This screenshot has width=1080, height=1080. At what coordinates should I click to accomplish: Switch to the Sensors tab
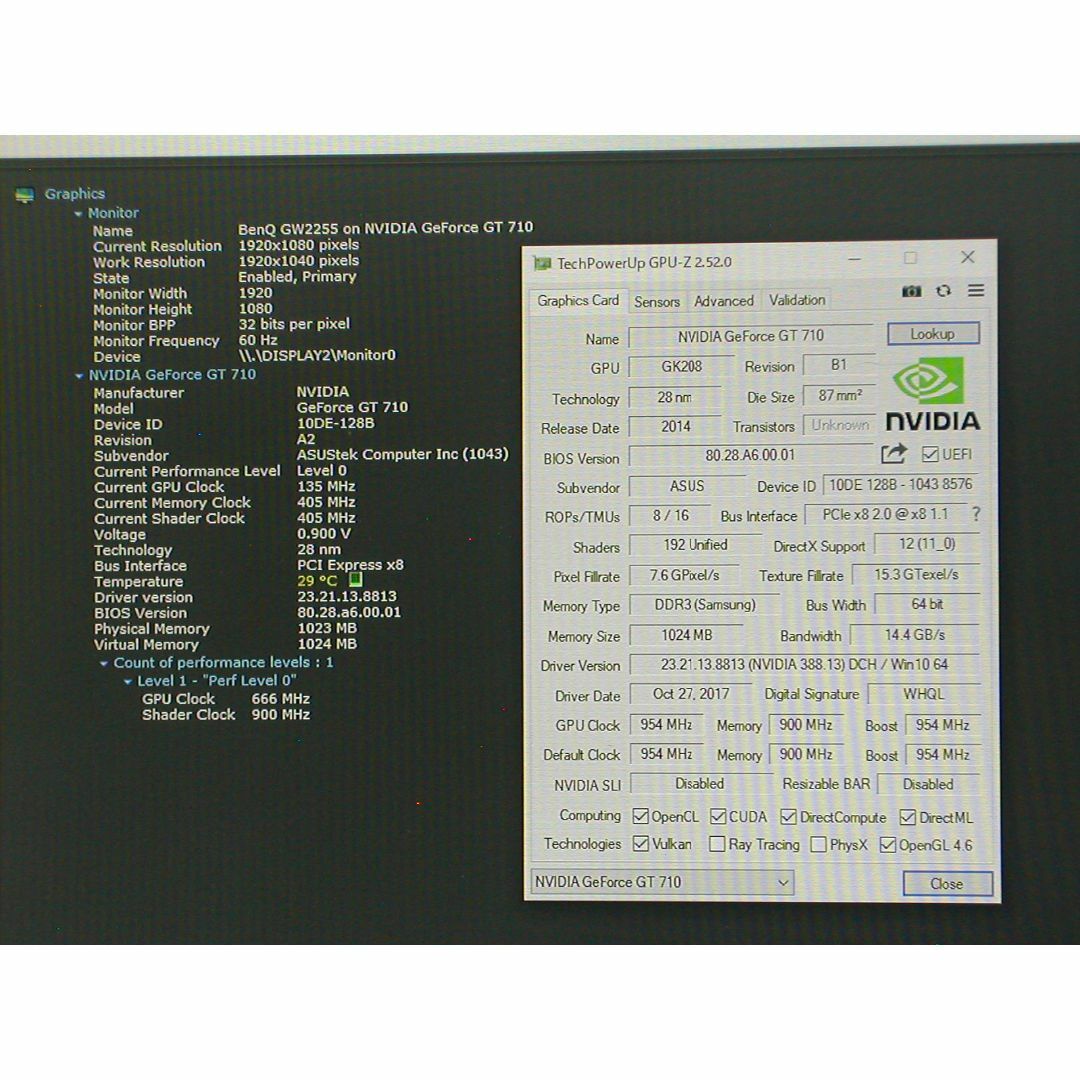pyautogui.click(x=657, y=302)
